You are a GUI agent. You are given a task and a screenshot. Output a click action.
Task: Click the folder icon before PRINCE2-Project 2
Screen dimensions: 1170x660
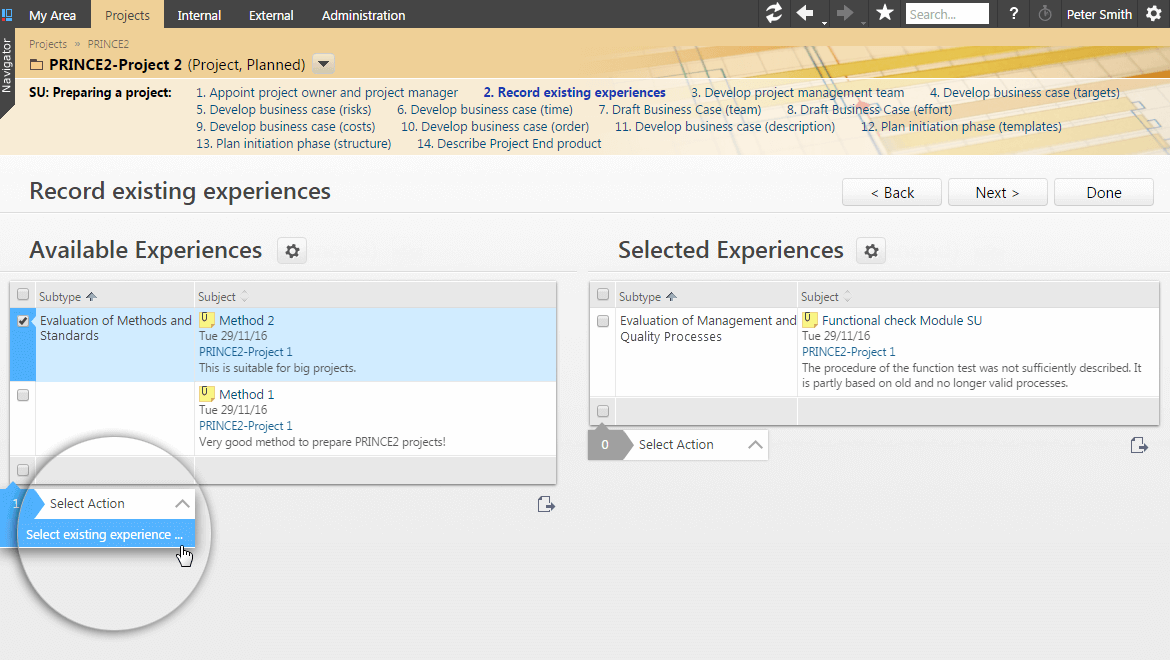point(36,65)
